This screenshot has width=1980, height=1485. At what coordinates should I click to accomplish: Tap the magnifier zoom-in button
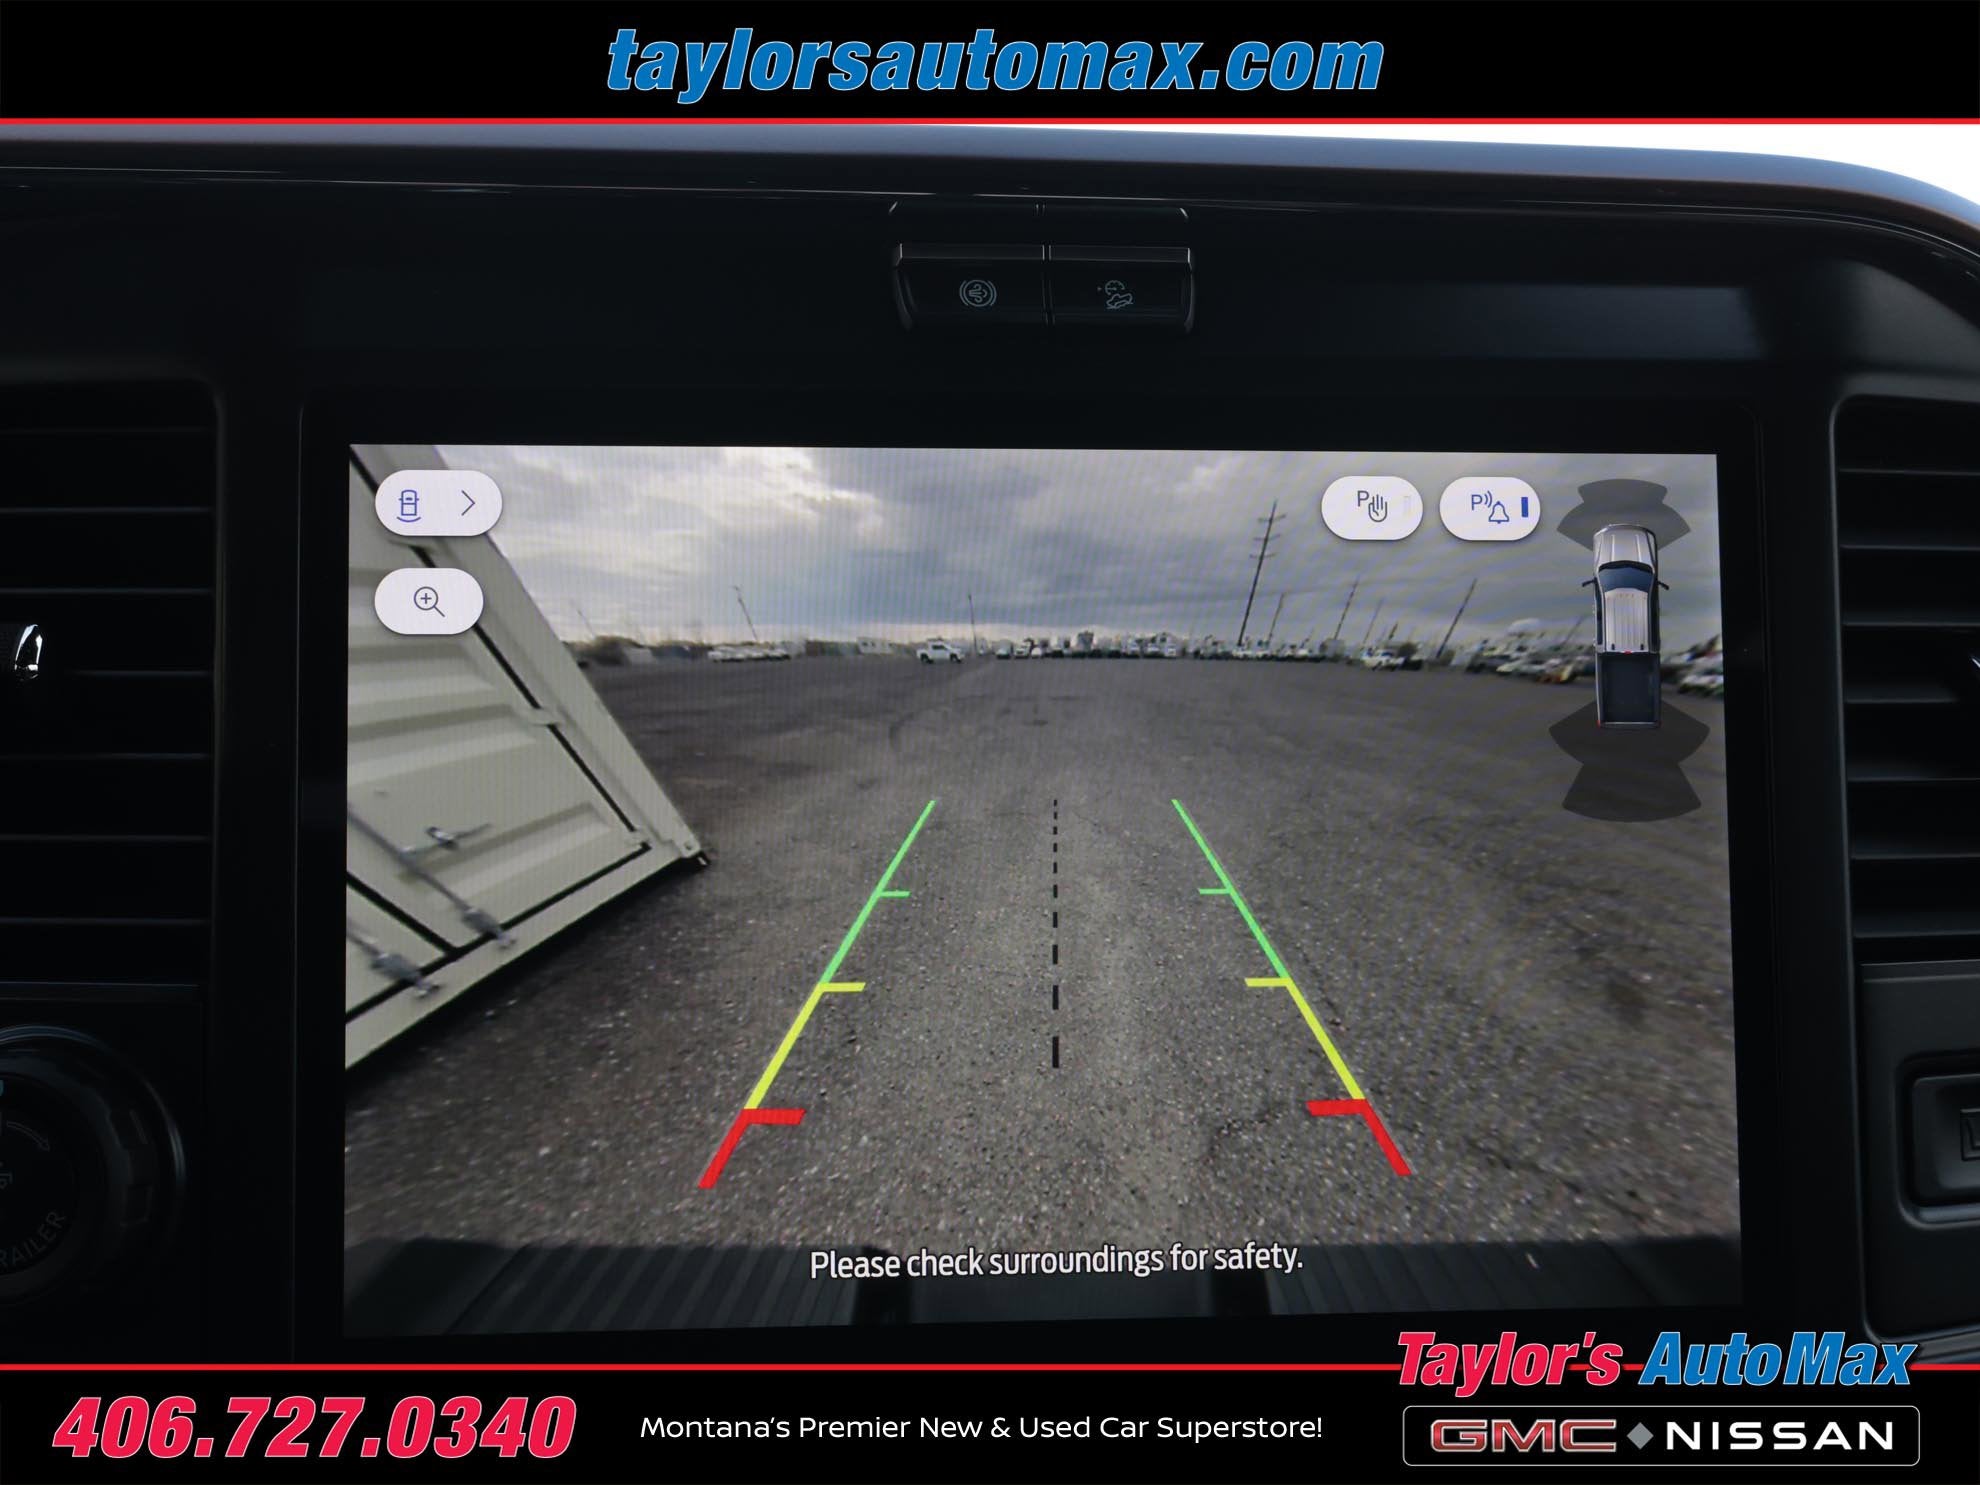click(x=428, y=601)
